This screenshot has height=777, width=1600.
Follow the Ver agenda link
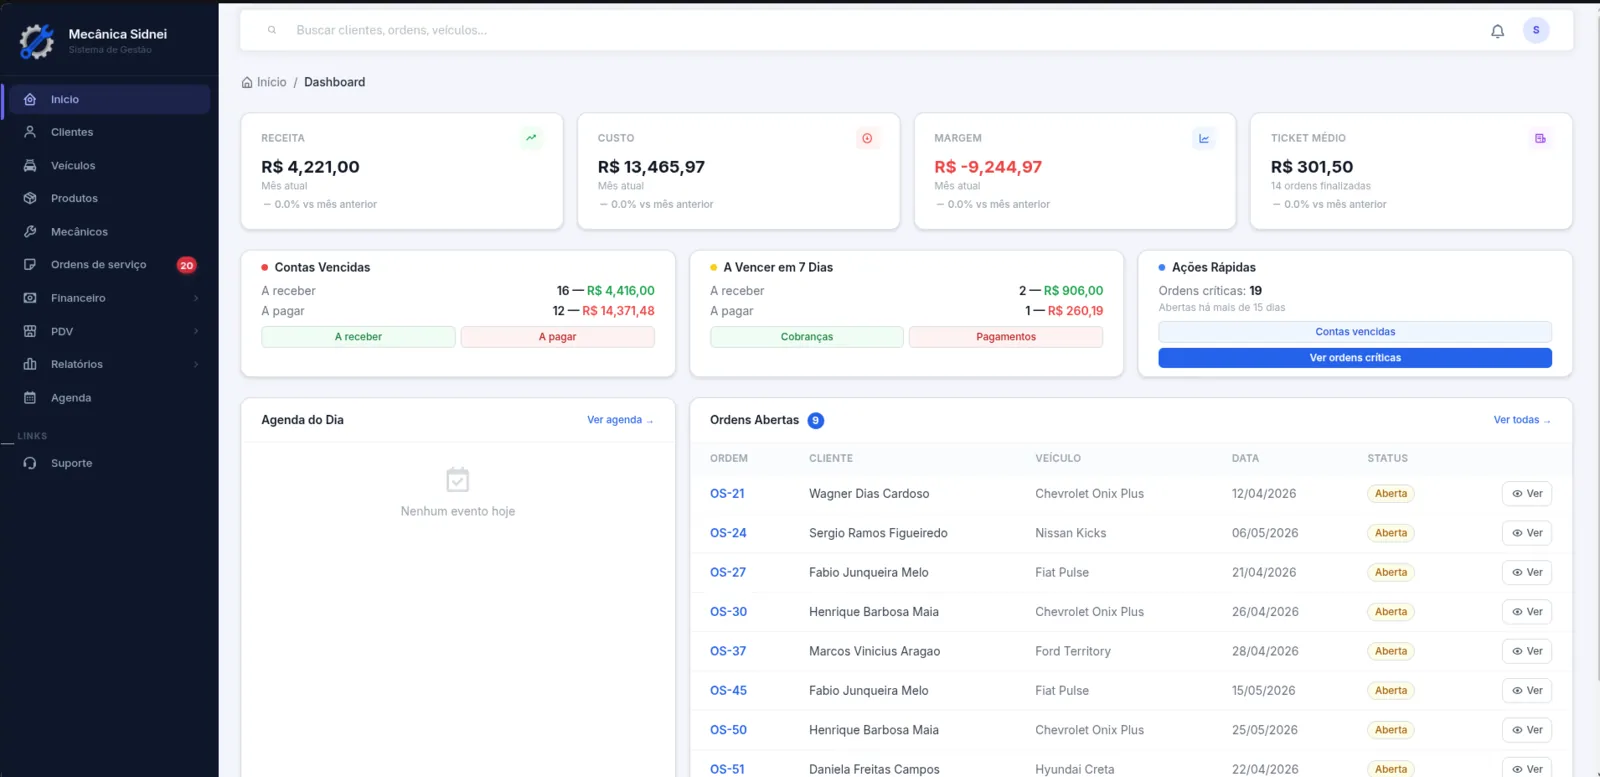[620, 420]
